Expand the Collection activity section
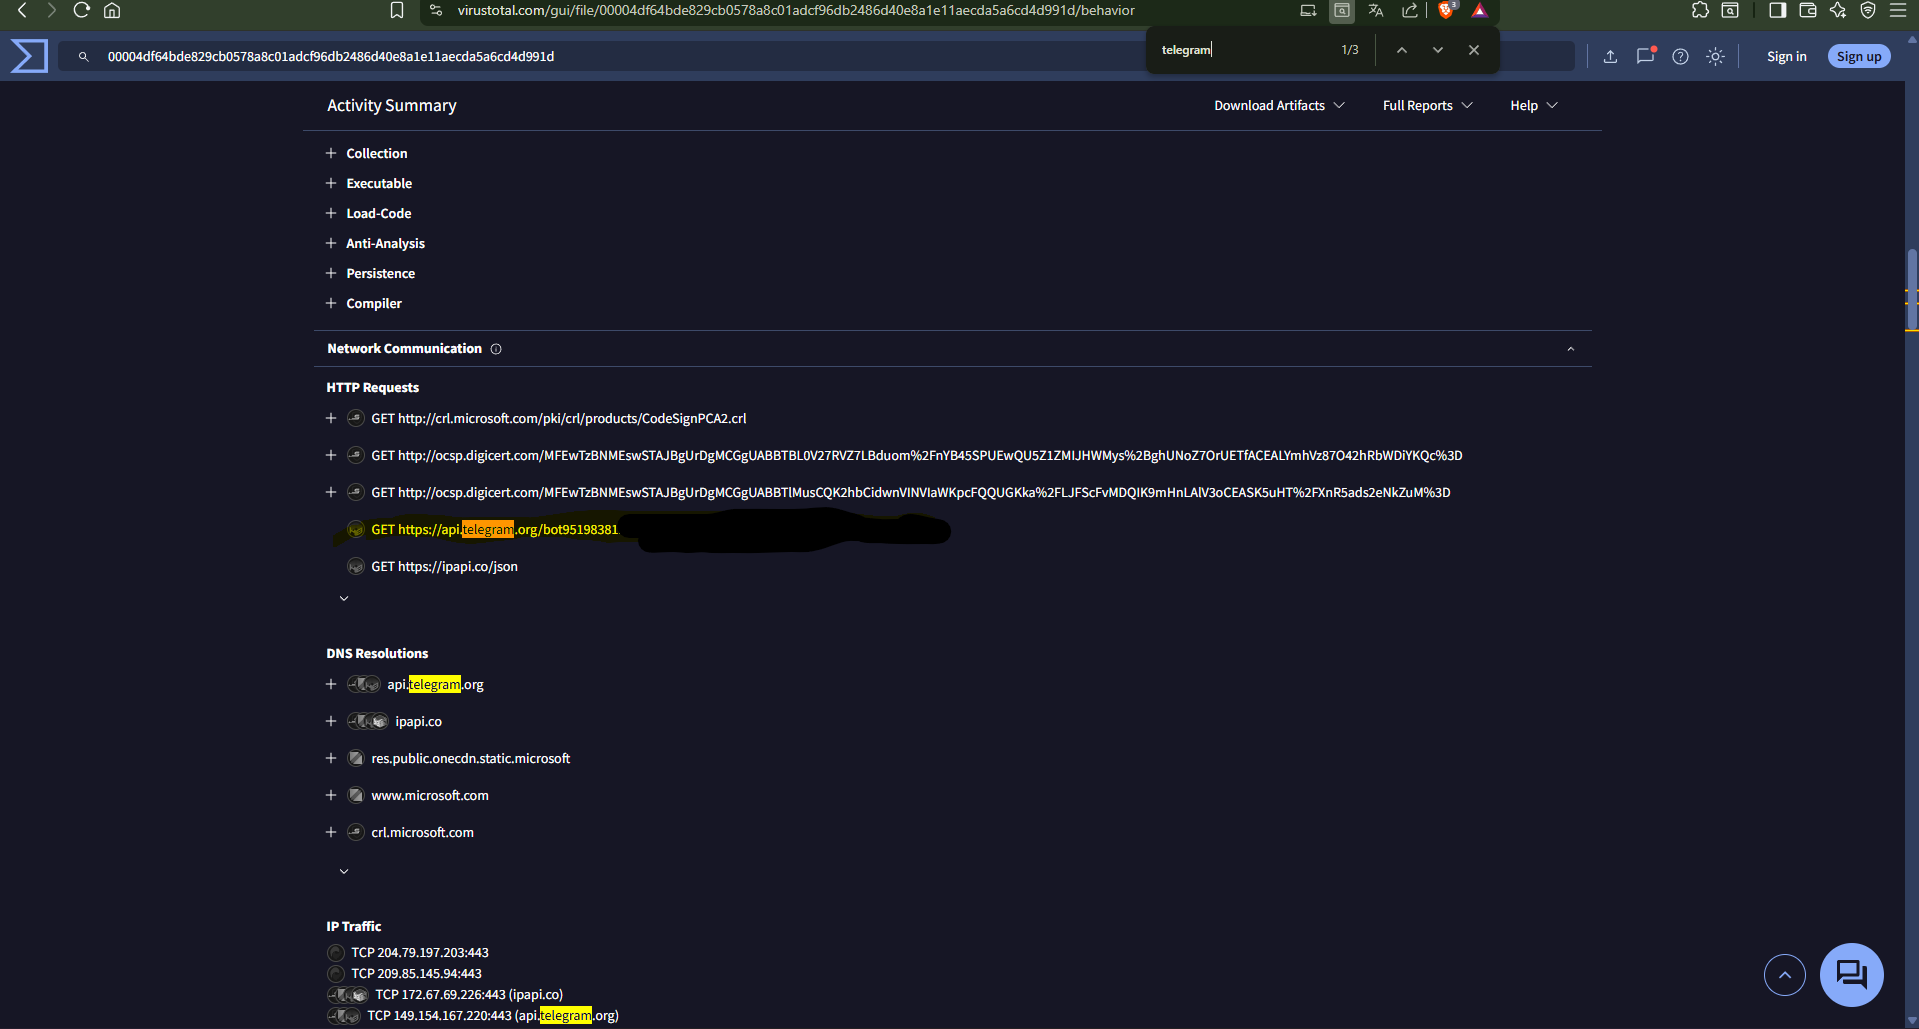 [331, 153]
